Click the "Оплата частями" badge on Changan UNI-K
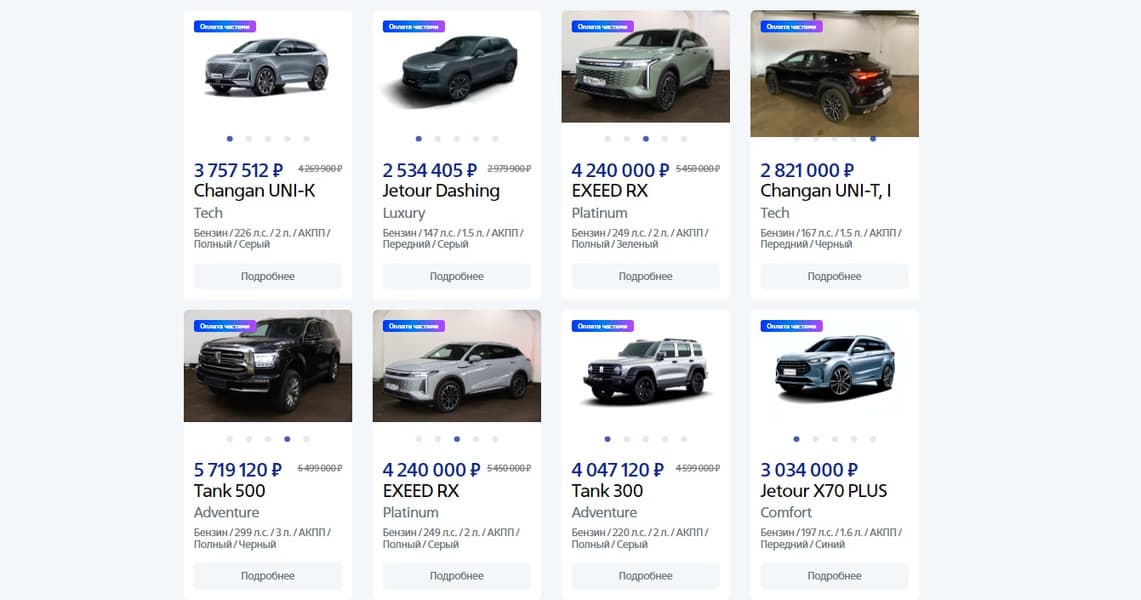 225,27
